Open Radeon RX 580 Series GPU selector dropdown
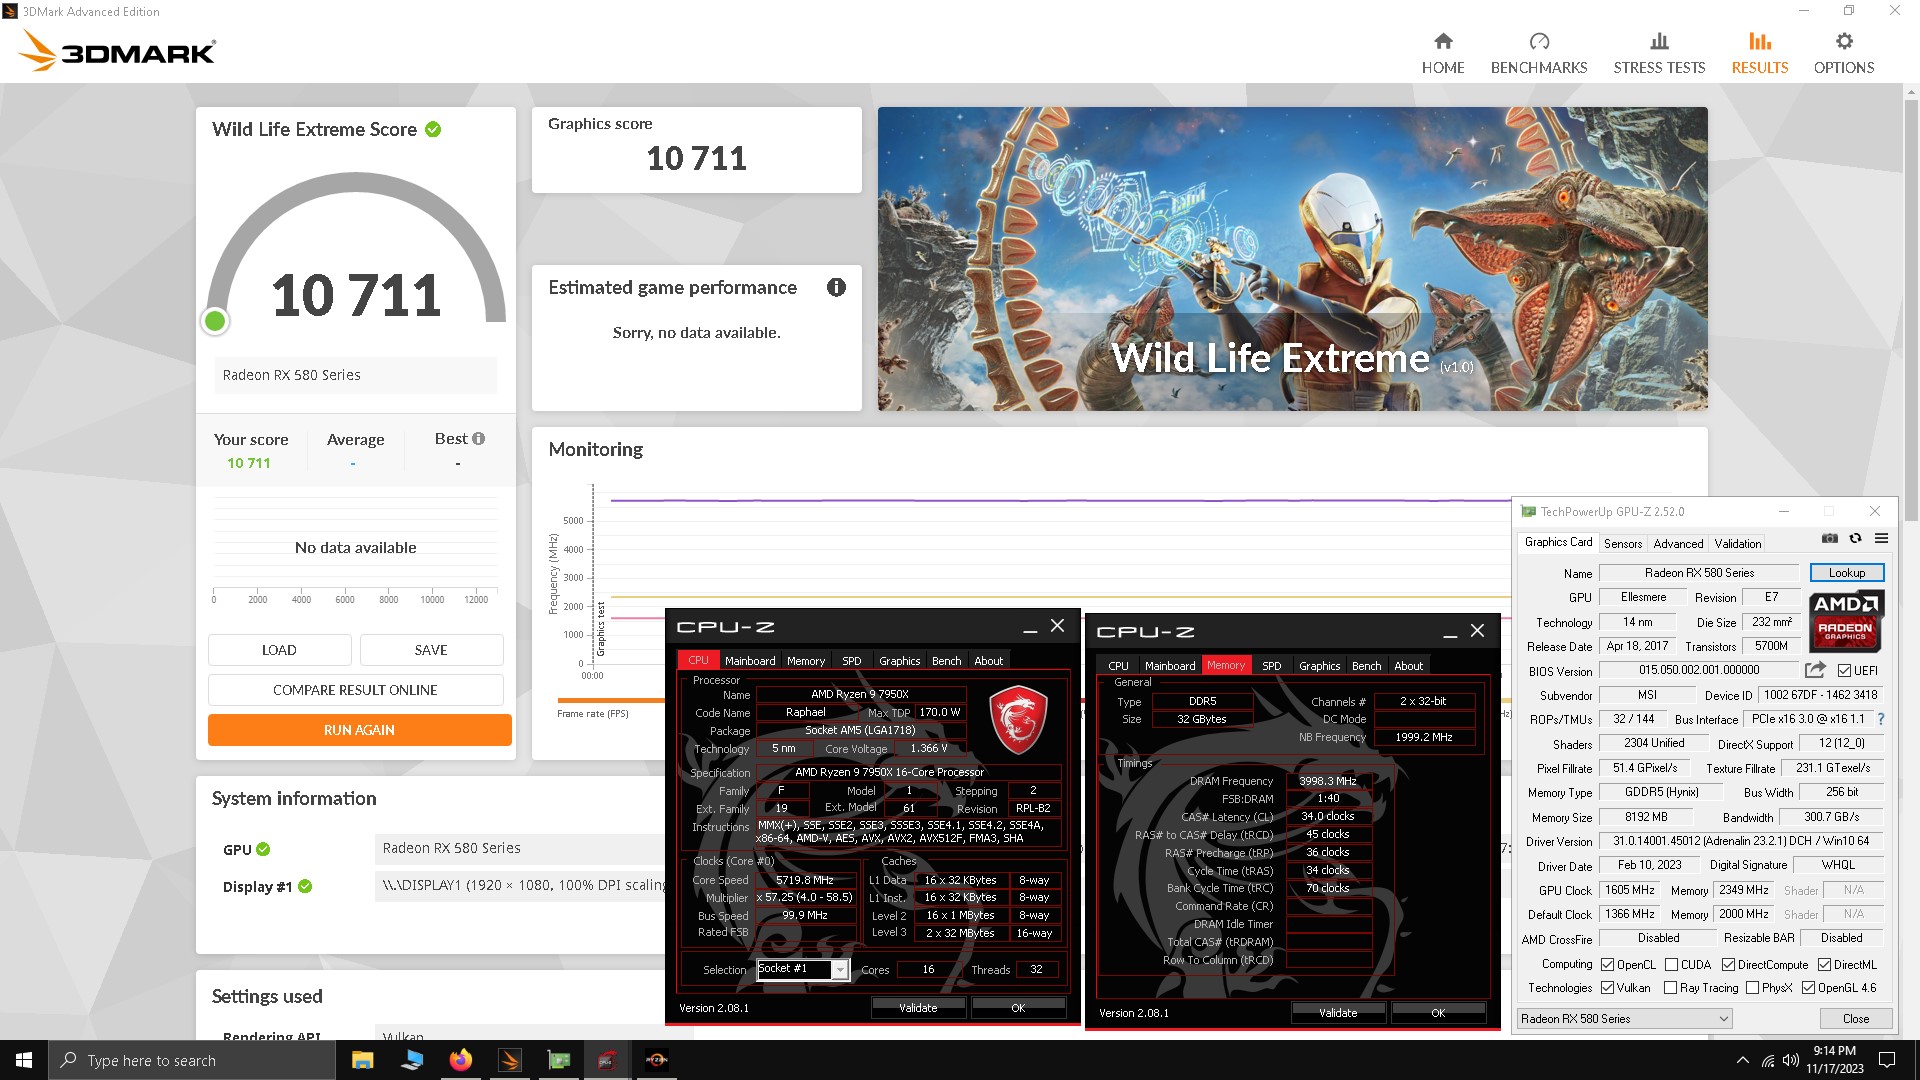The height and width of the screenshot is (1080, 1920). pos(1624,1019)
